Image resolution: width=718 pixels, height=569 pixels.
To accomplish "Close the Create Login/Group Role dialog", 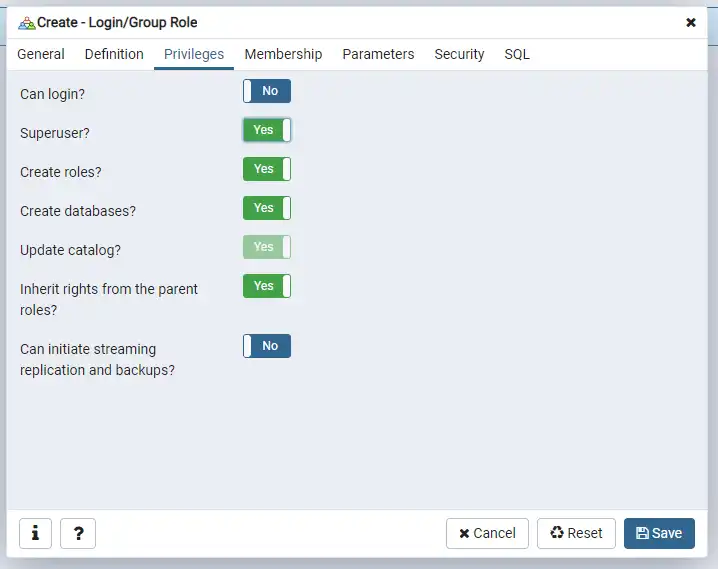I will point(691,22).
